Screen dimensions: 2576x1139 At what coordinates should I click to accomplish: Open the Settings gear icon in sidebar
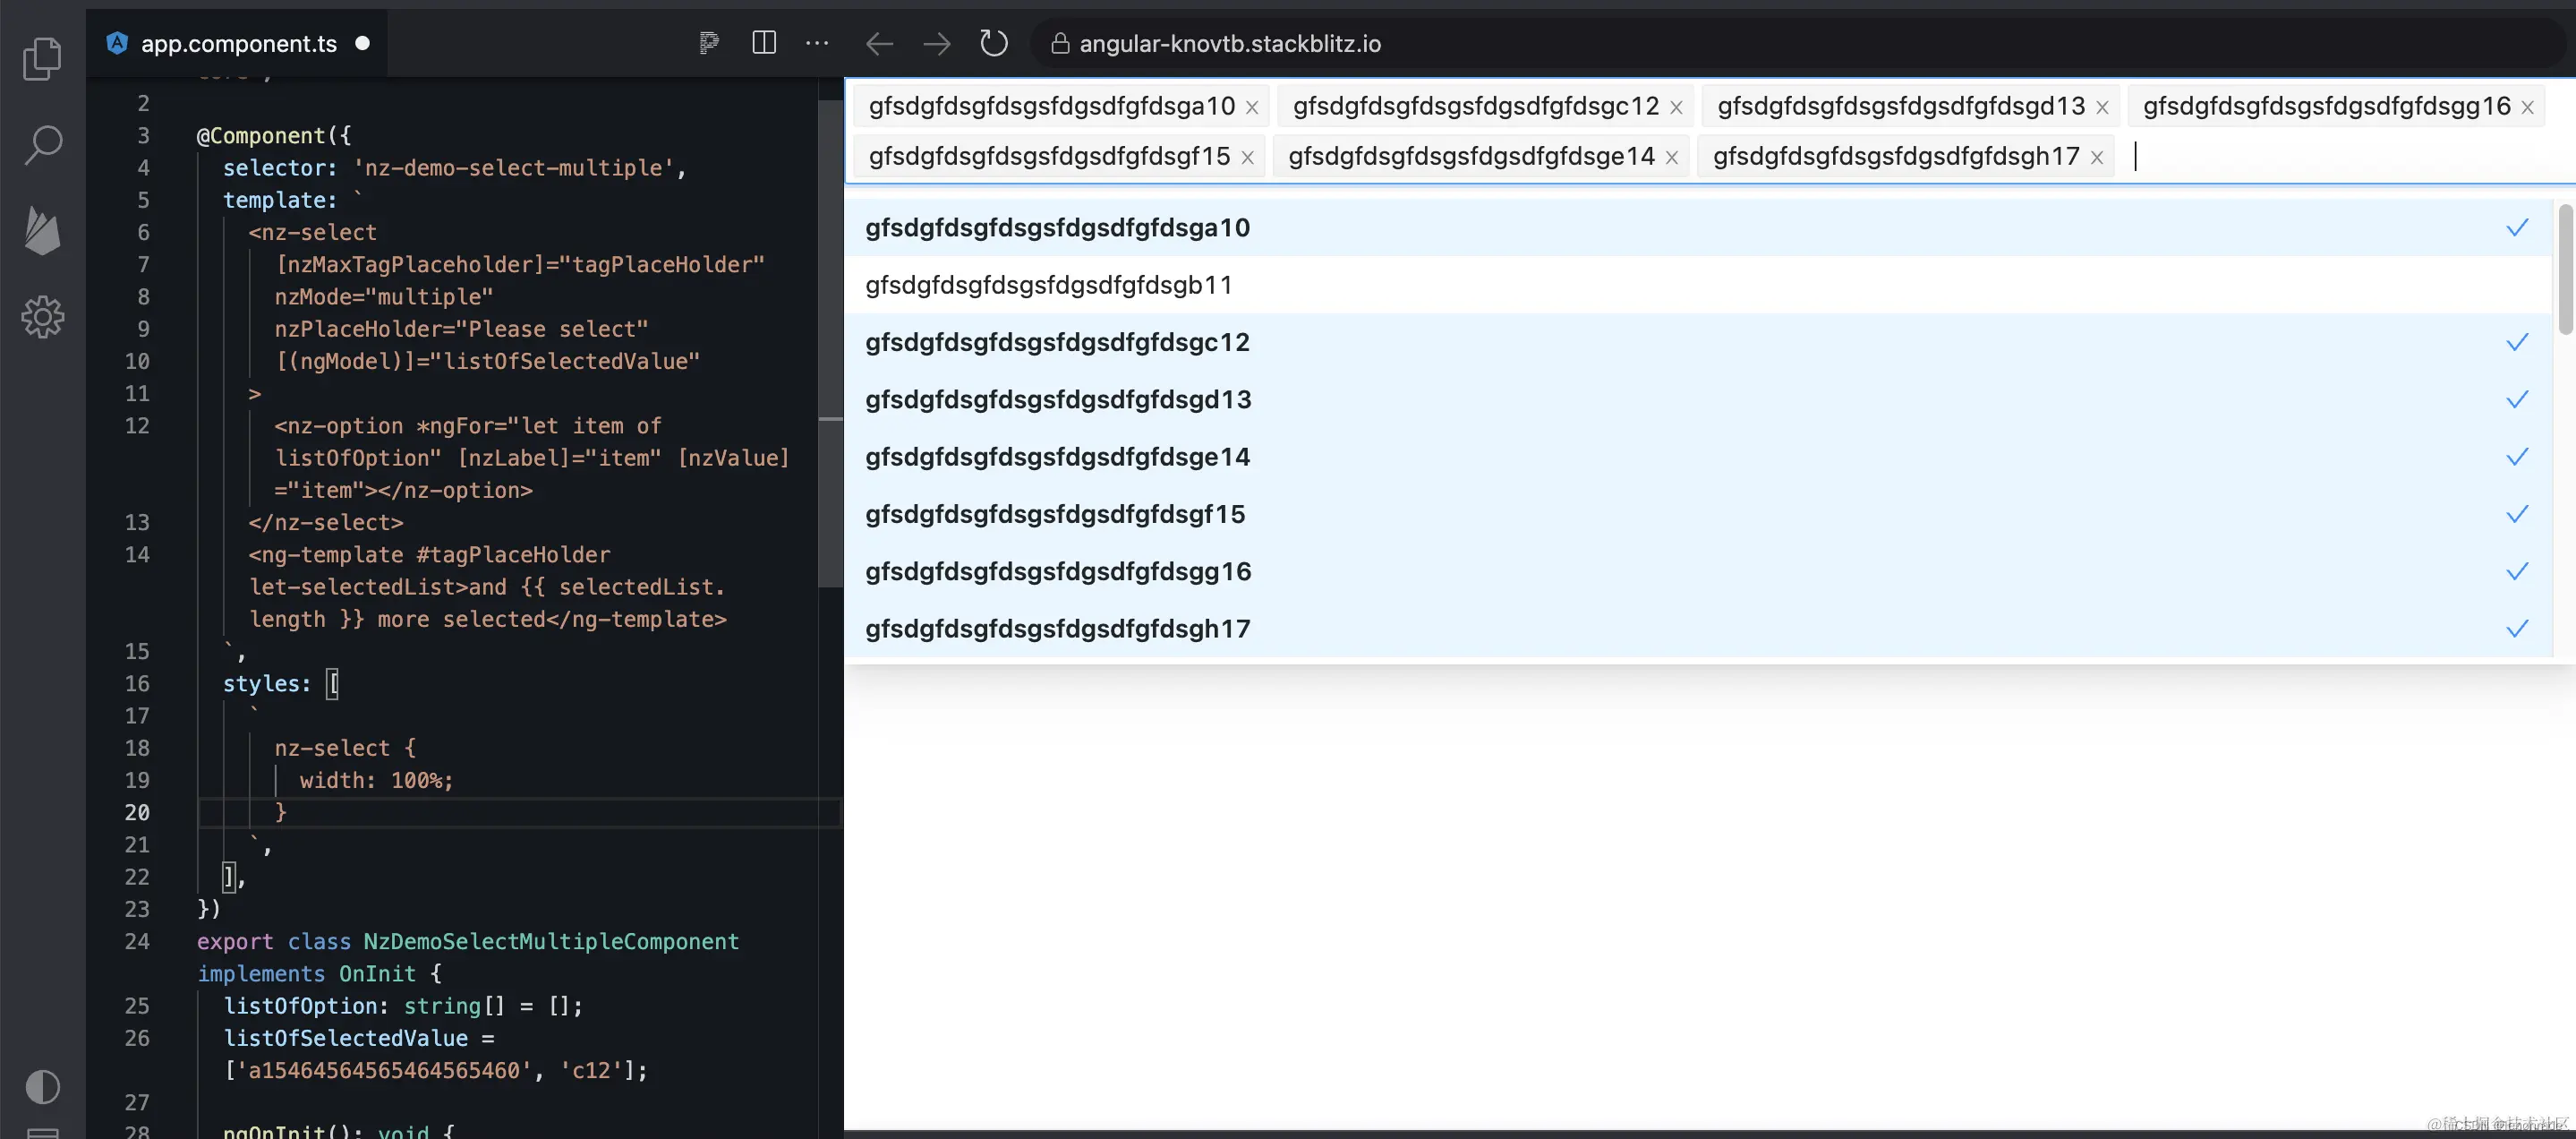tap(42, 317)
